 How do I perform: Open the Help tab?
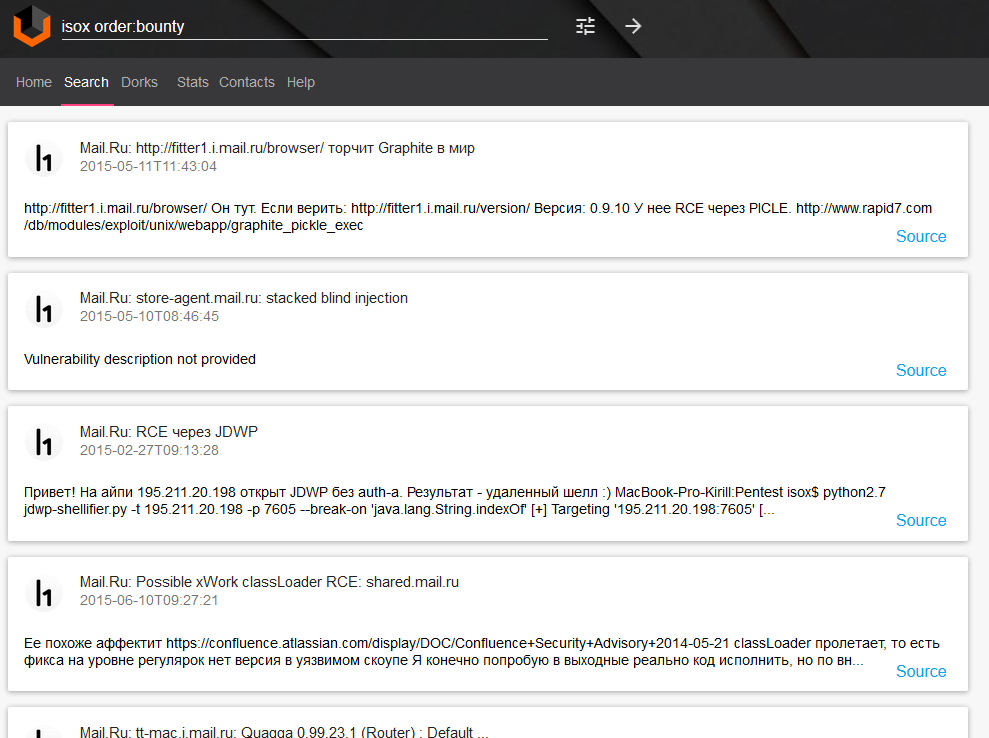[301, 82]
